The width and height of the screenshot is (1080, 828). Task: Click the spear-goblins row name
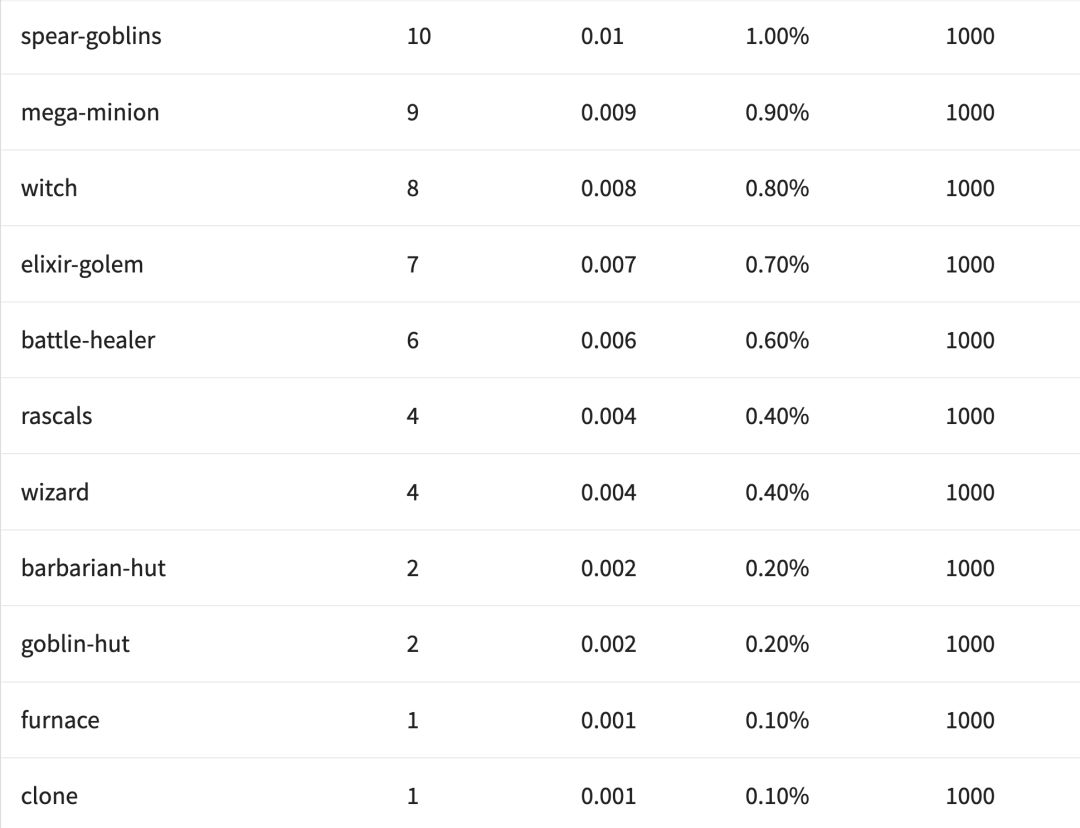pyautogui.click(x=91, y=37)
